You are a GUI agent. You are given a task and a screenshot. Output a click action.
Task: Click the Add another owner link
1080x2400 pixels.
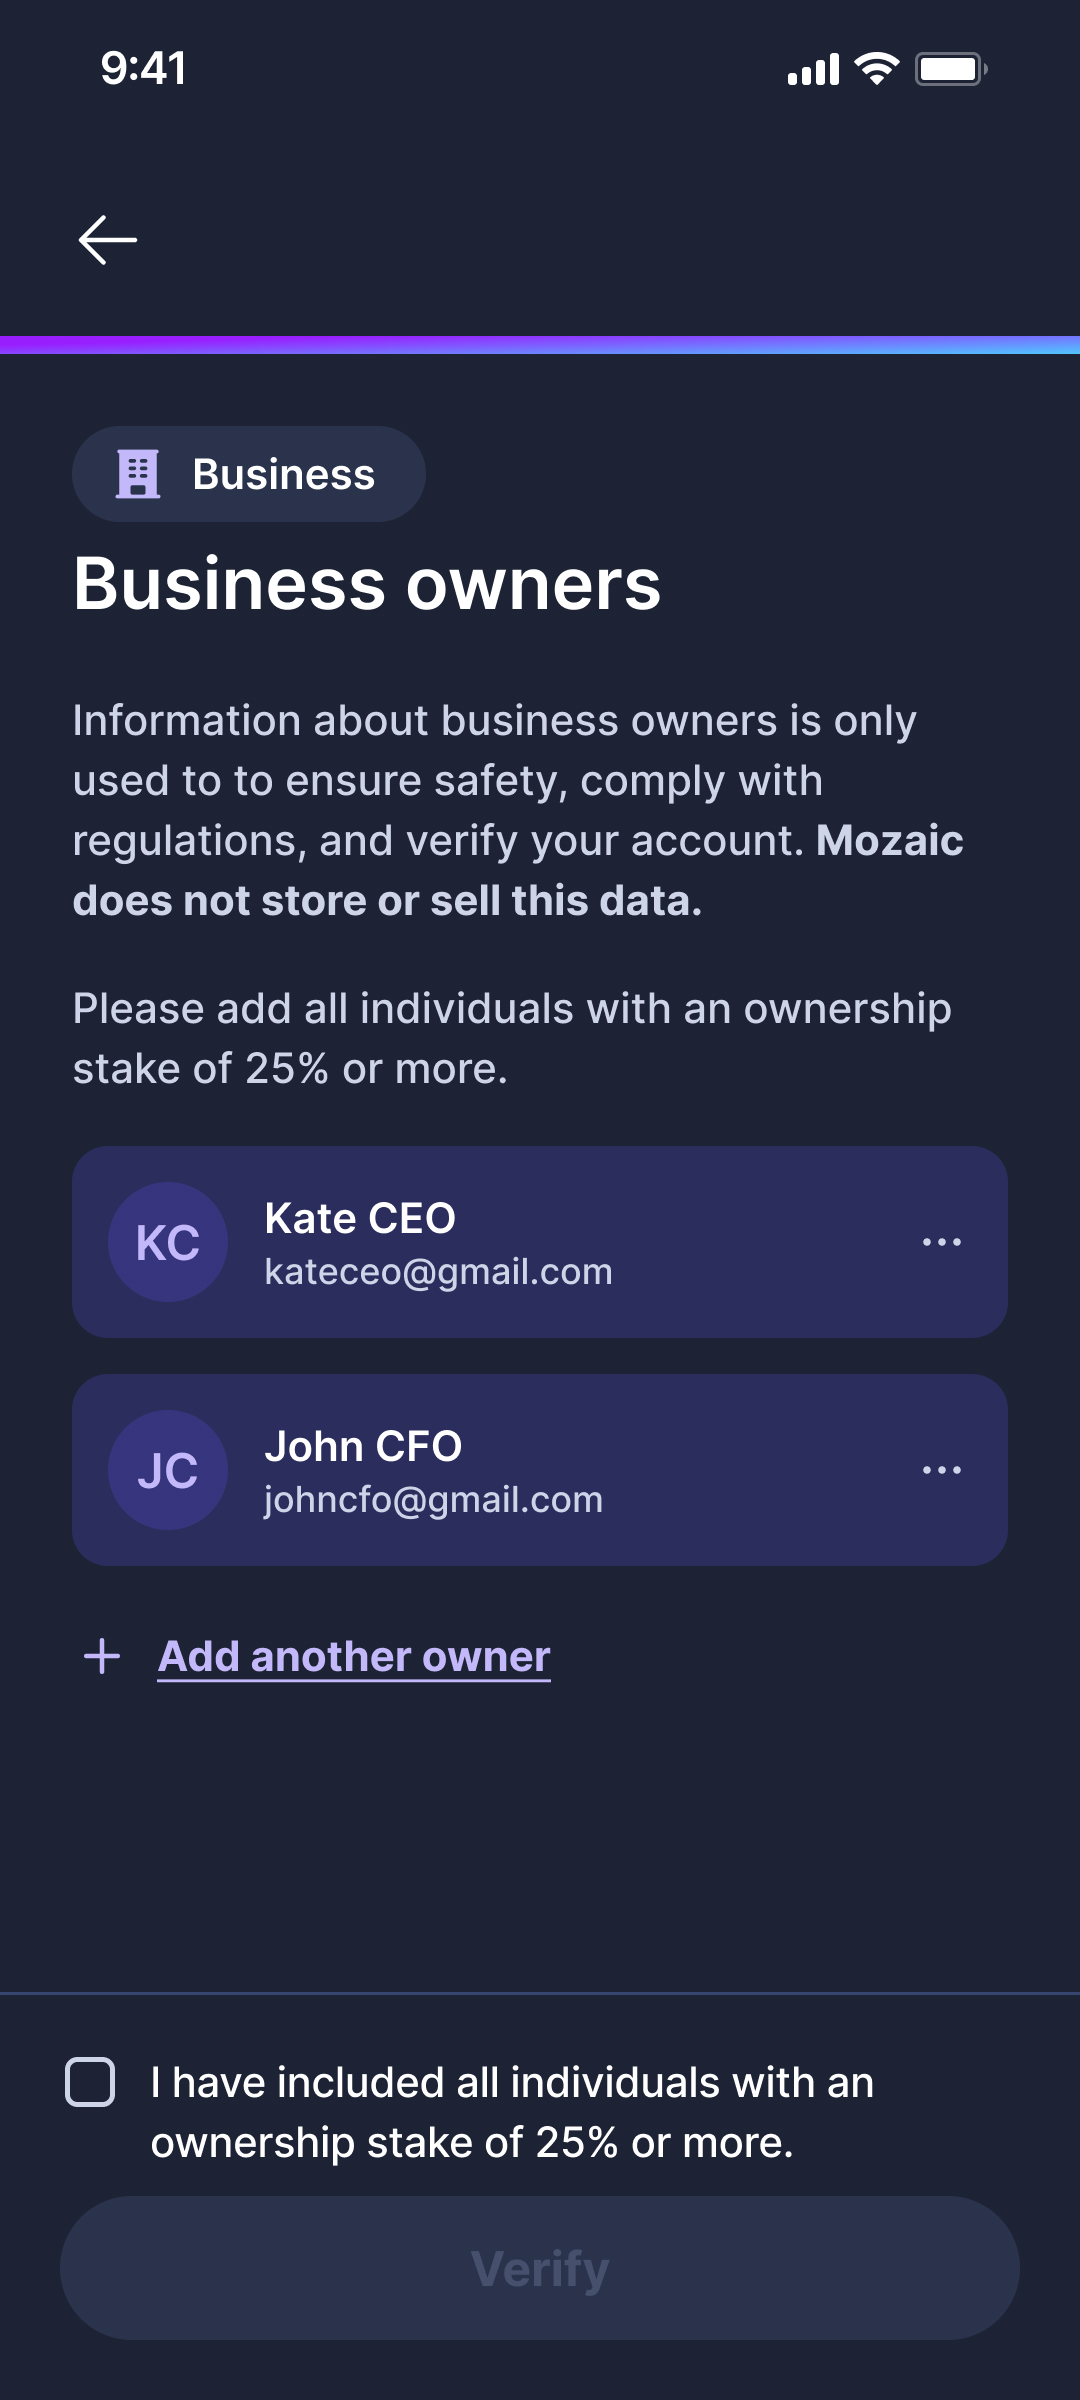354,1657
